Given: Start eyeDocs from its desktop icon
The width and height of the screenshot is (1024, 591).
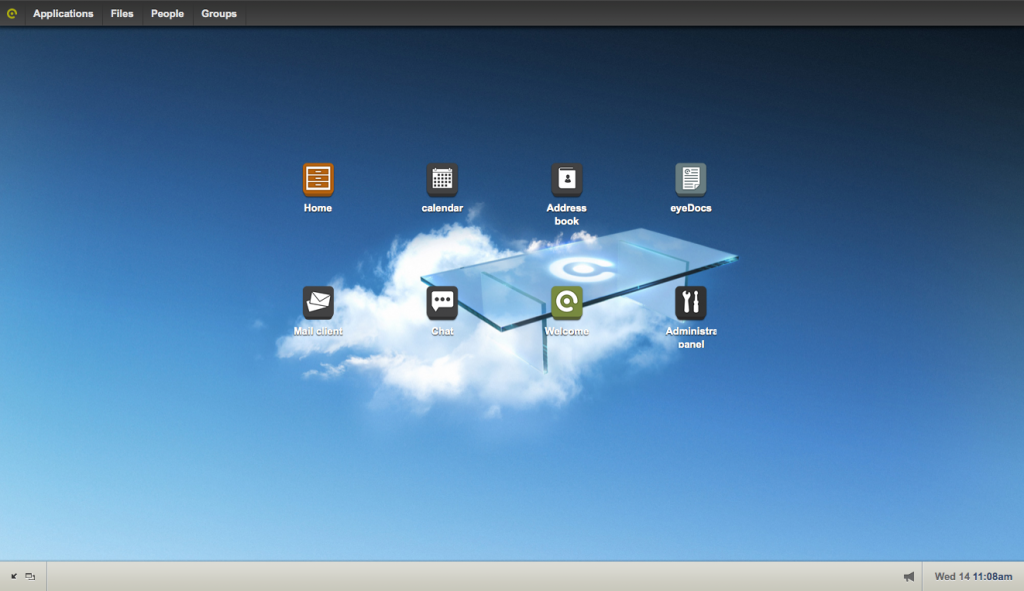Looking at the screenshot, I should click(690, 180).
